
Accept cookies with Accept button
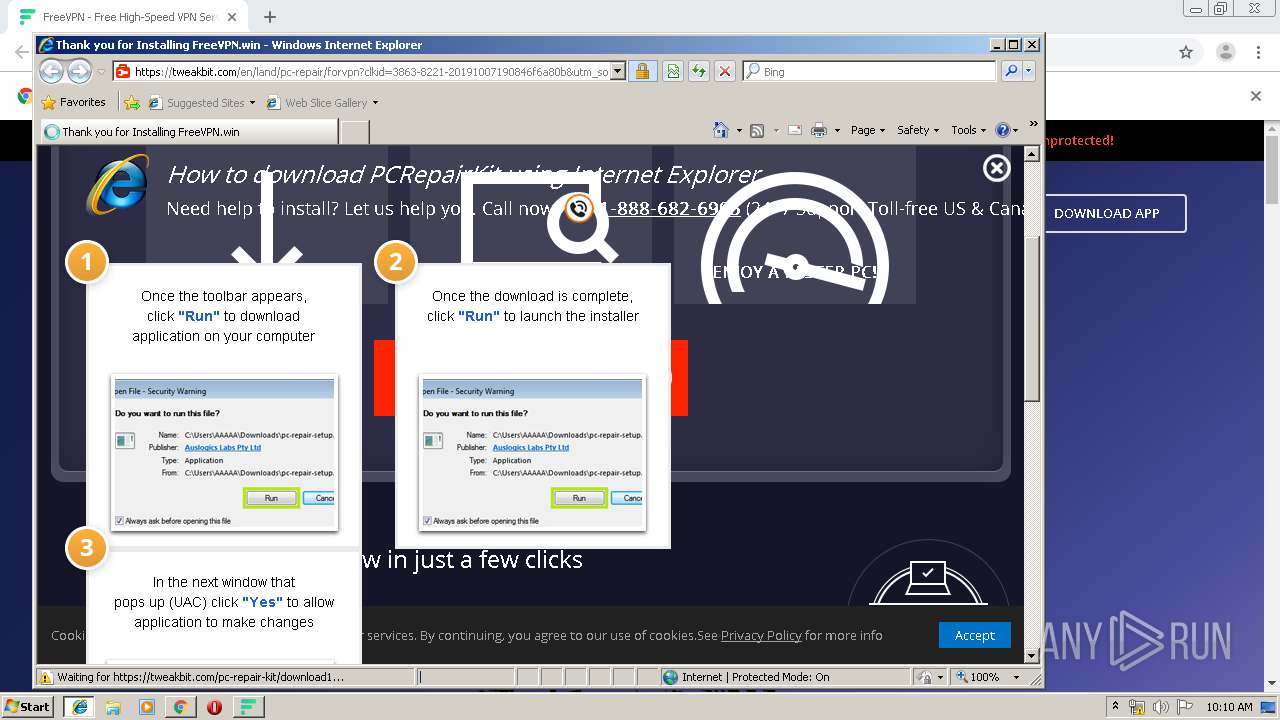pos(974,635)
